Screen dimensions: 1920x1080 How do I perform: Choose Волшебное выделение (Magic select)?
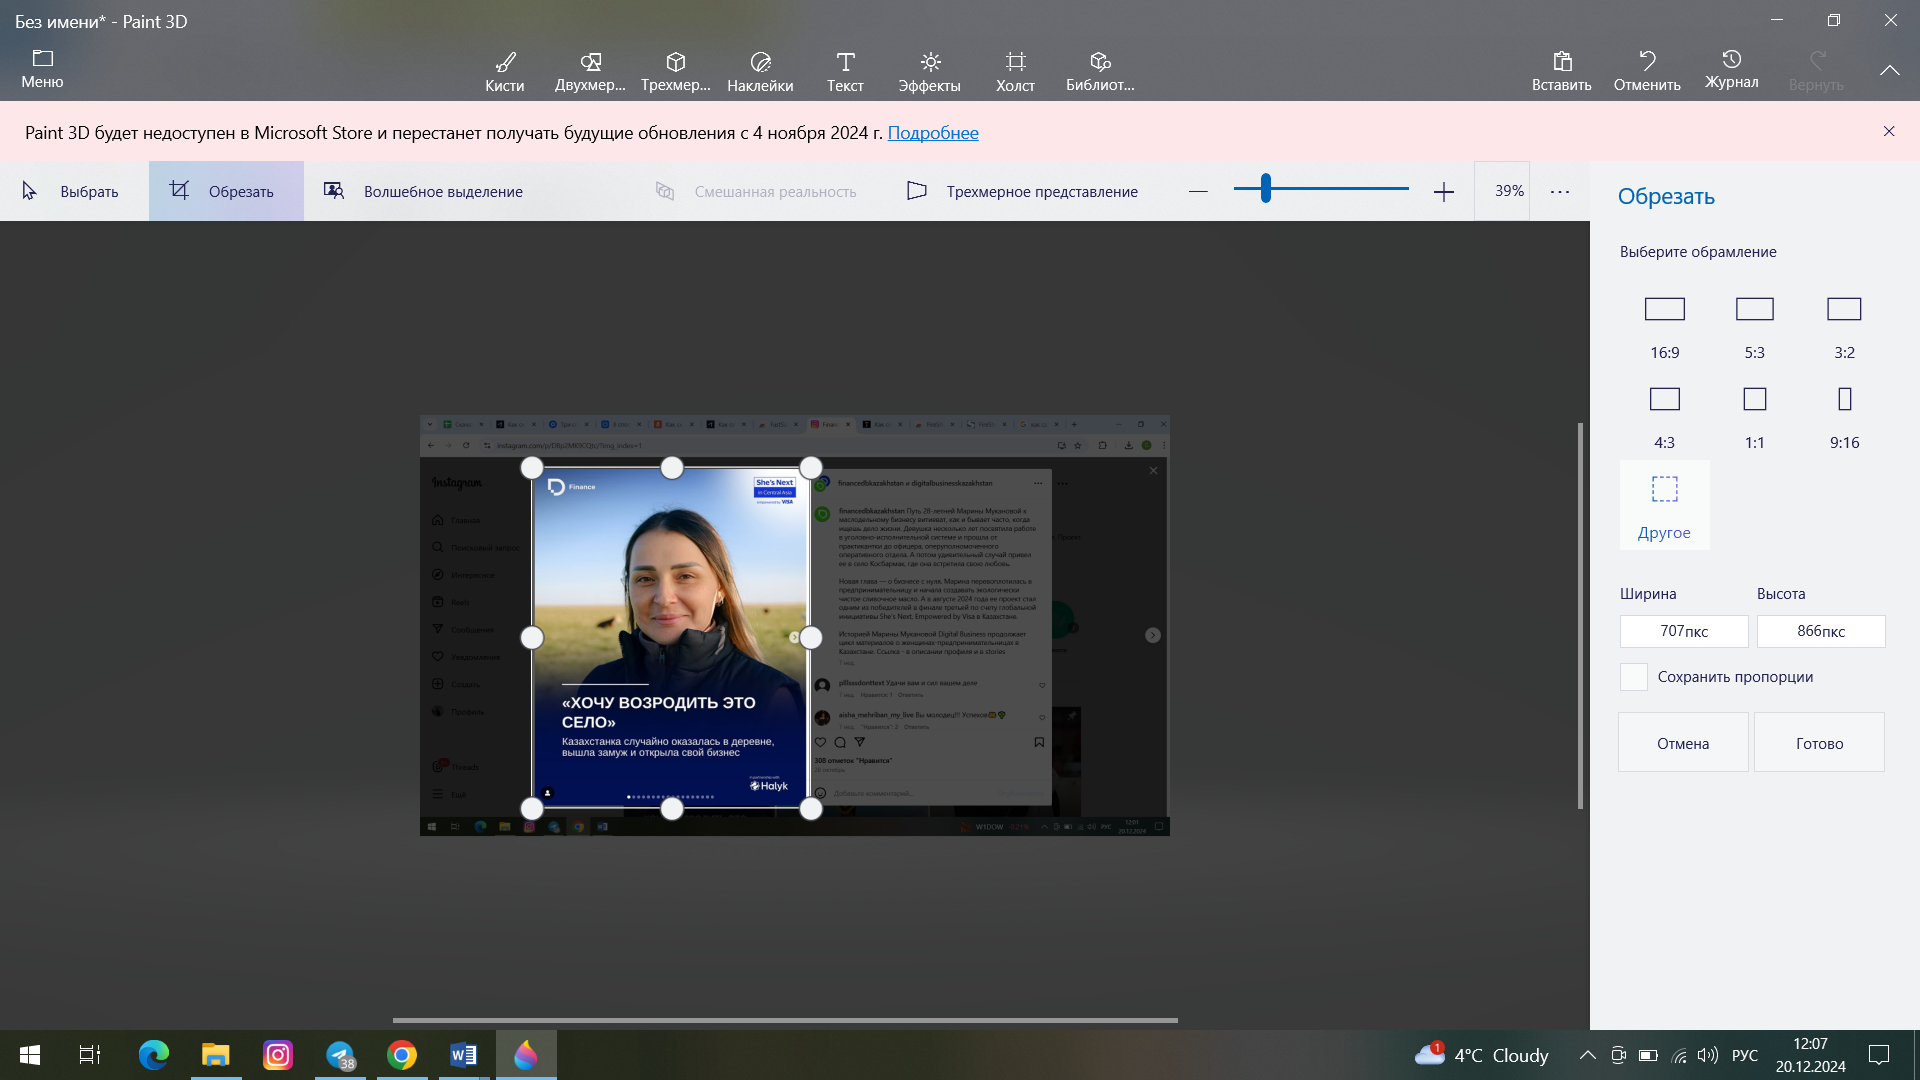click(x=422, y=191)
